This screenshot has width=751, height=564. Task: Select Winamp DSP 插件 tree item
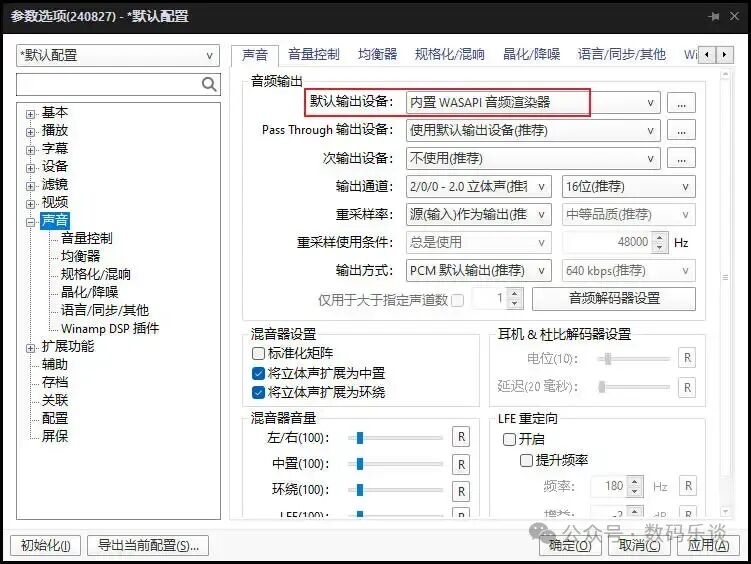point(110,329)
